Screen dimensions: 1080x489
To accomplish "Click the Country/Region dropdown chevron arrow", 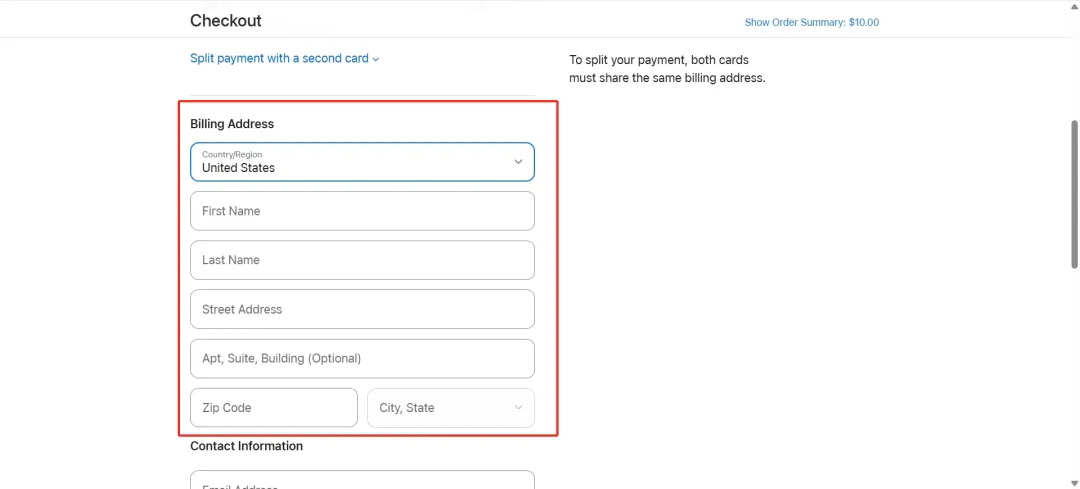I will tap(519, 162).
